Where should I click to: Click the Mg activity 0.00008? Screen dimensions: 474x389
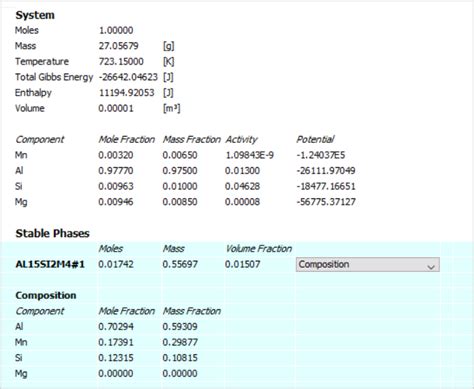(x=242, y=202)
